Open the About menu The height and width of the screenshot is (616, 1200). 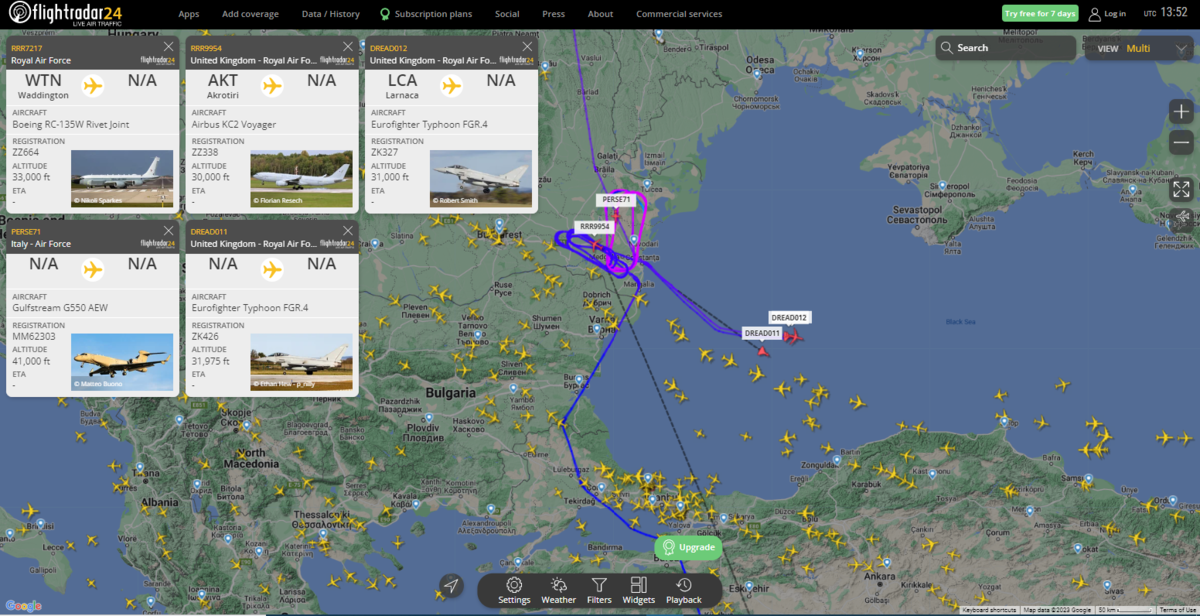pyautogui.click(x=600, y=14)
